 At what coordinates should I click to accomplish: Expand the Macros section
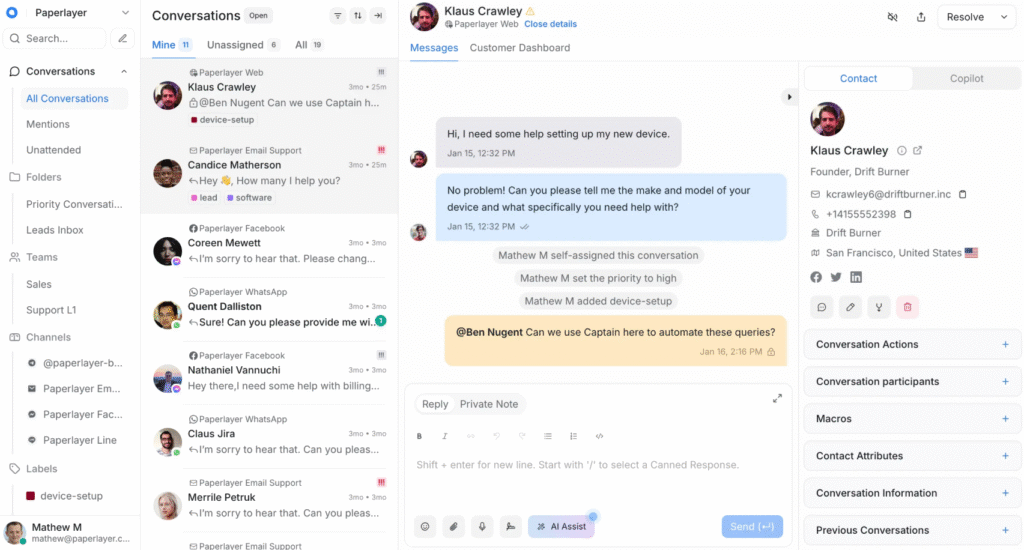(x=912, y=419)
